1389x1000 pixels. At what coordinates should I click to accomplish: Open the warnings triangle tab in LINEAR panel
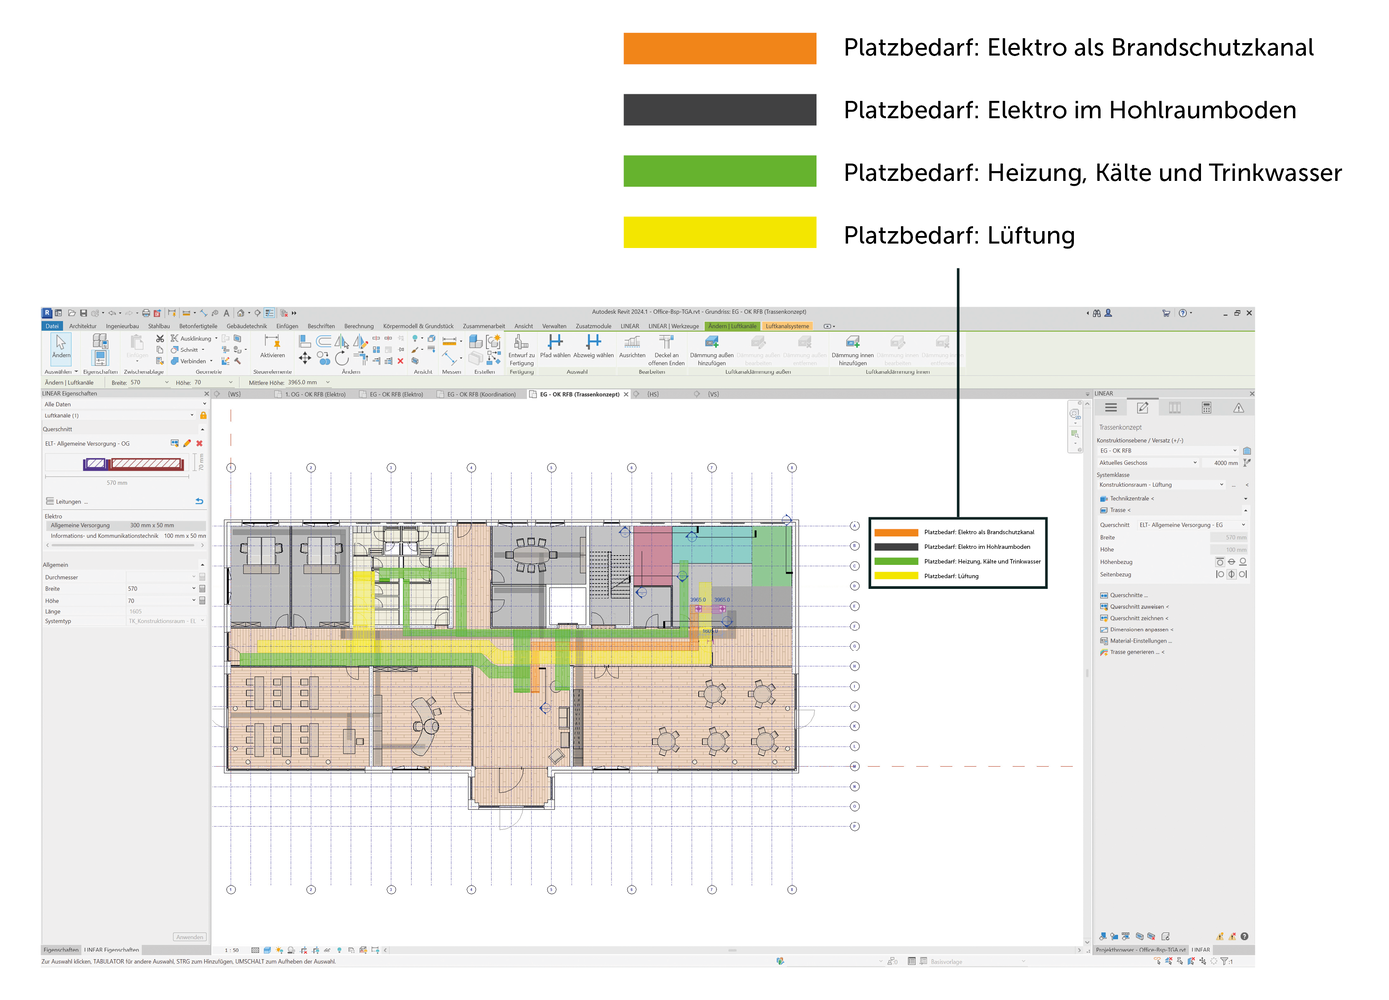(1238, 408)
